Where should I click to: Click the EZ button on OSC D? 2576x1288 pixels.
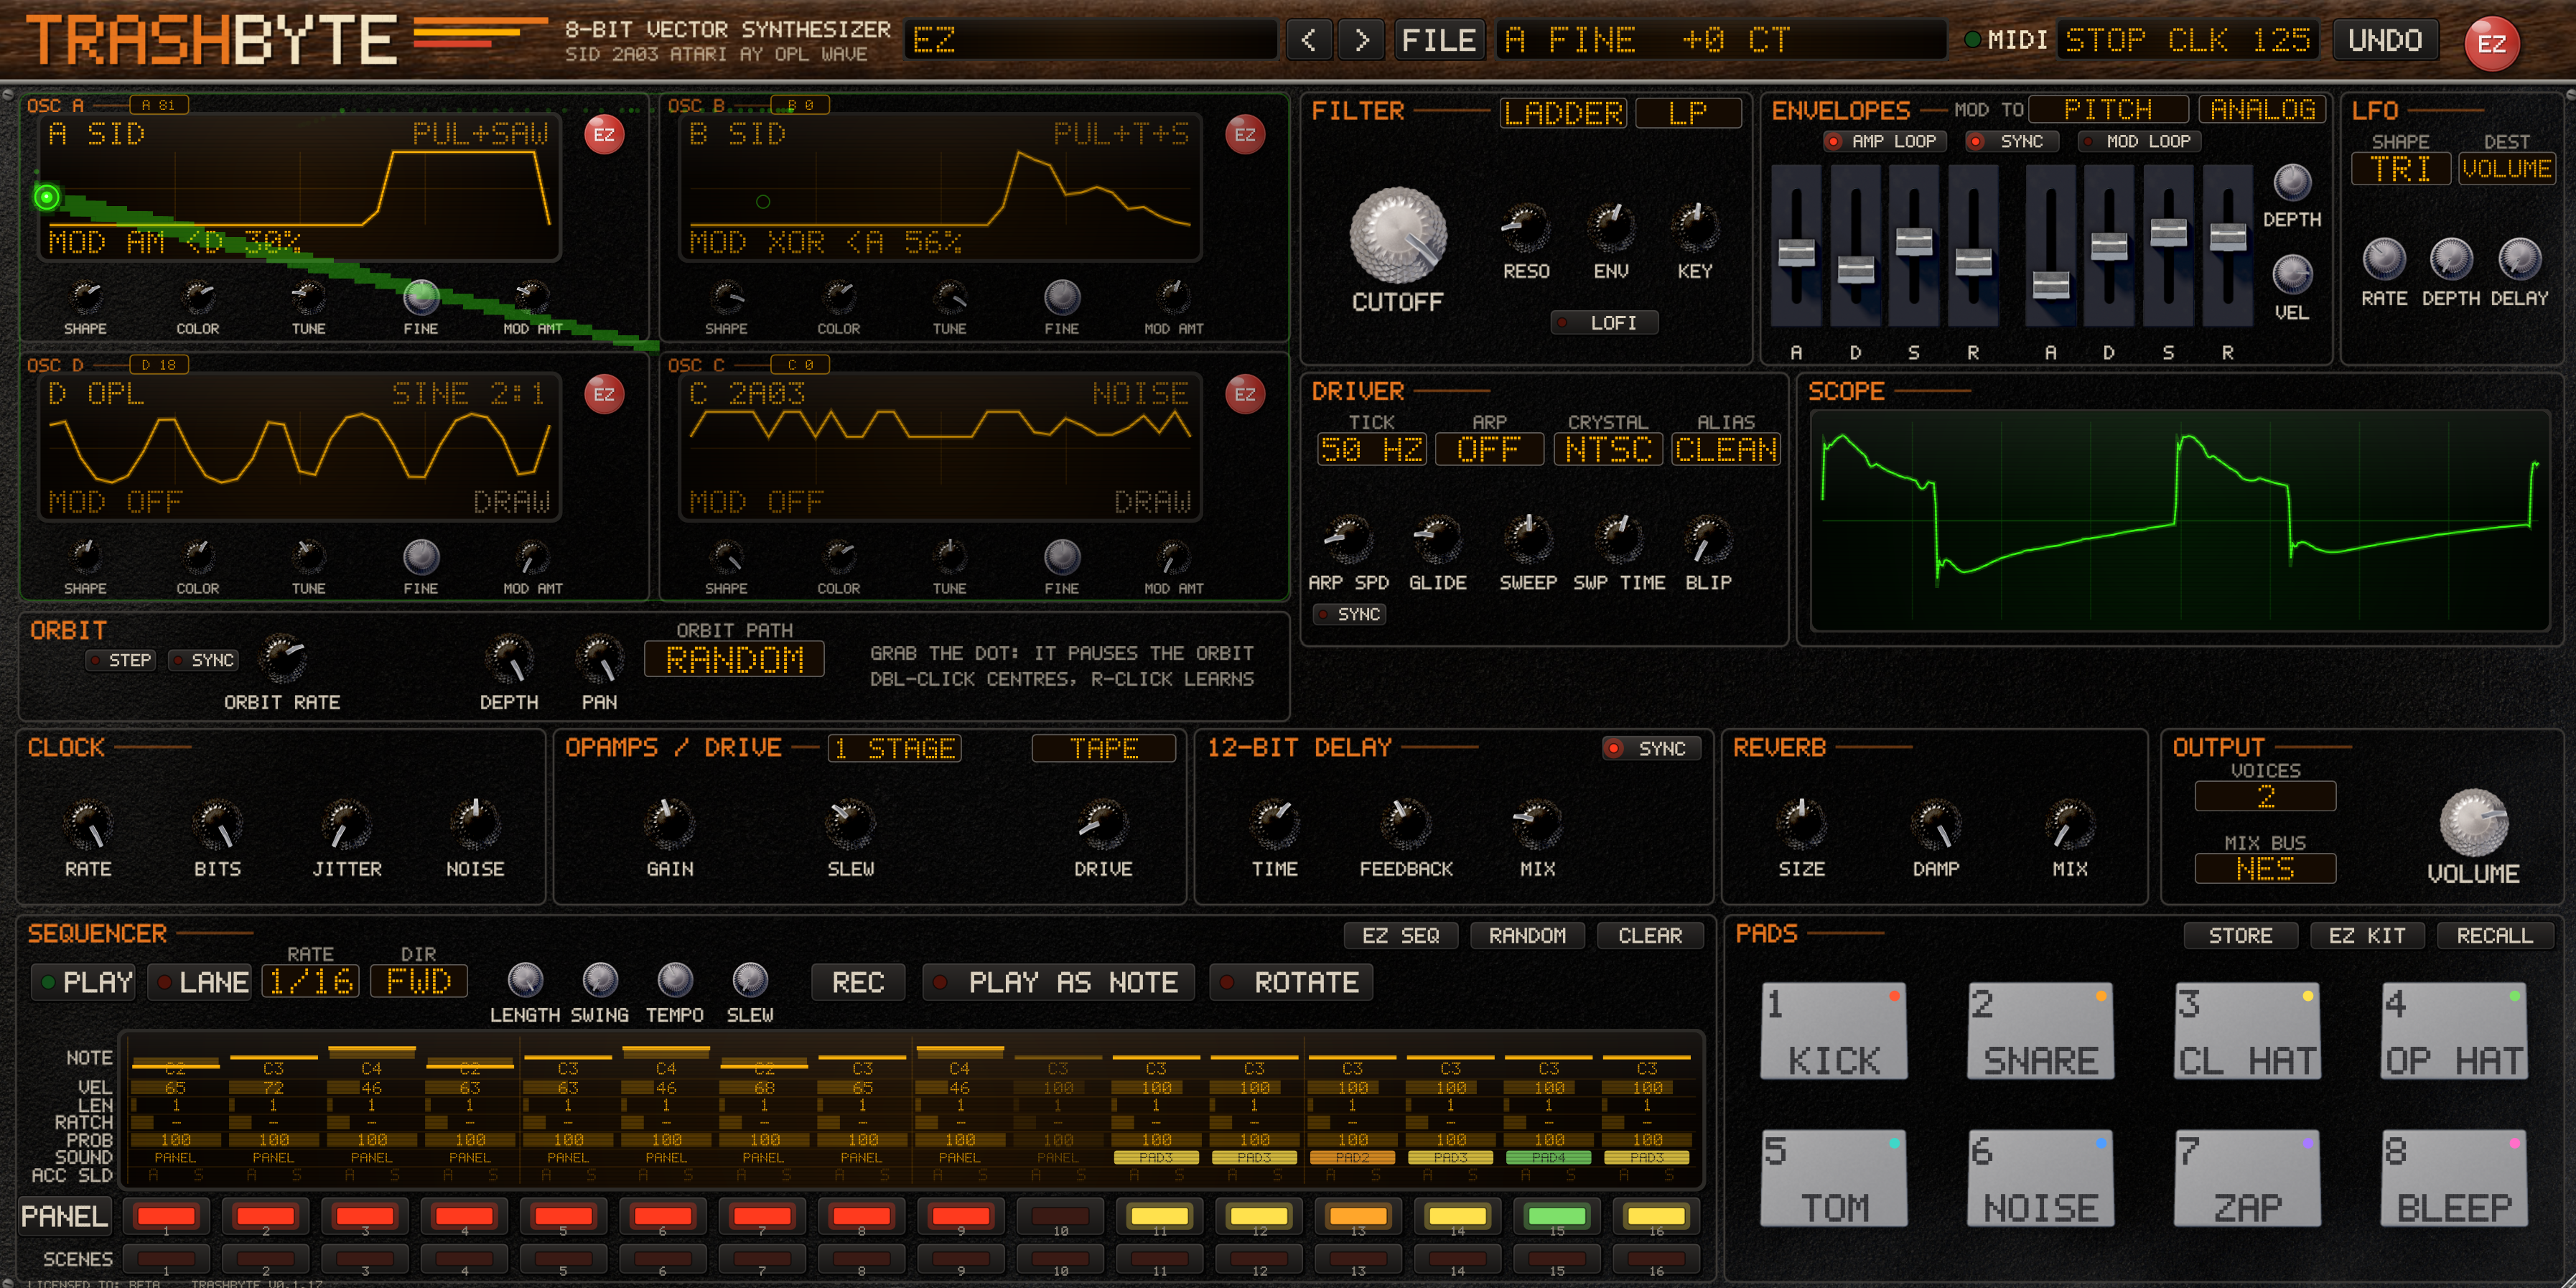(604, 394)
